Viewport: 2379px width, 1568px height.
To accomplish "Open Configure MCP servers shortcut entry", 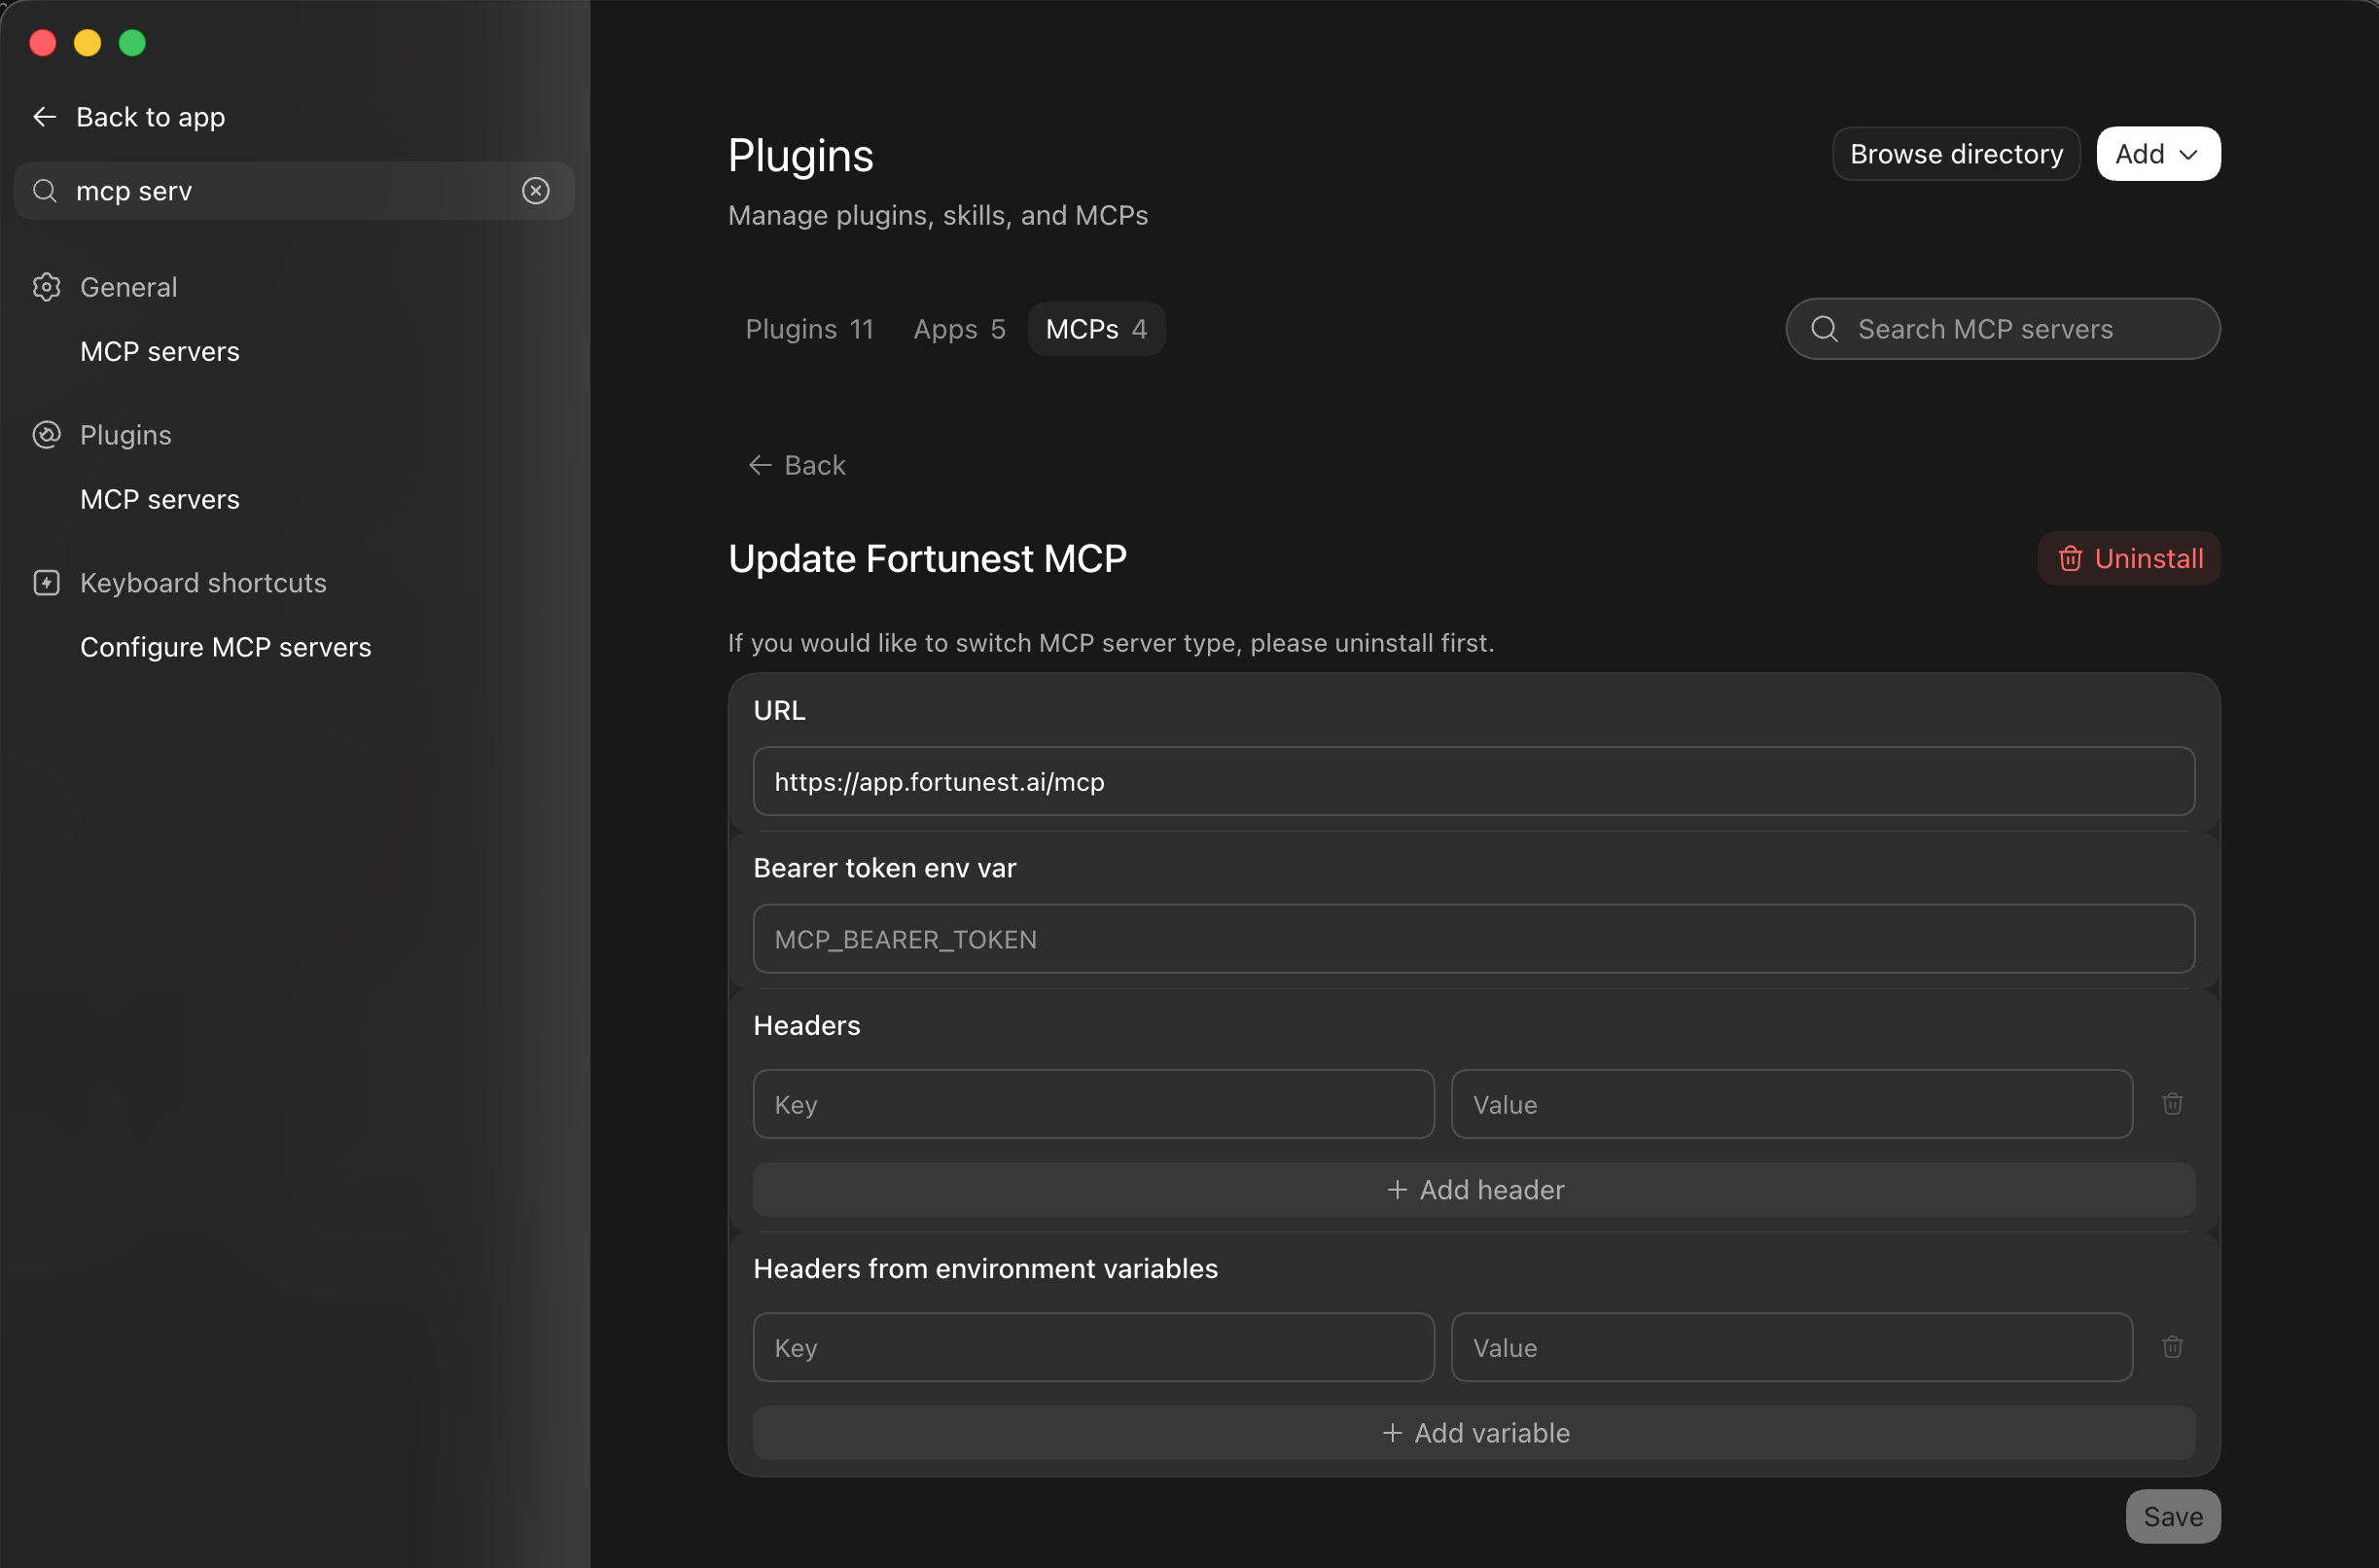I will 226,648.
